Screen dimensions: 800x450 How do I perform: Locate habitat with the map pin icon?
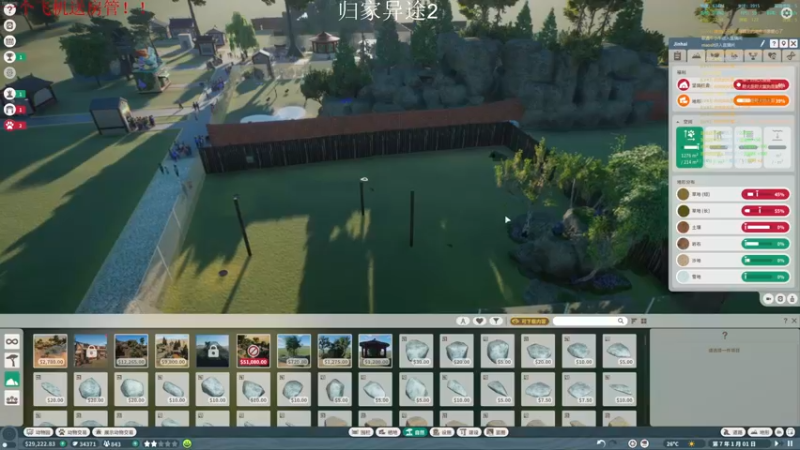(783, 44)
